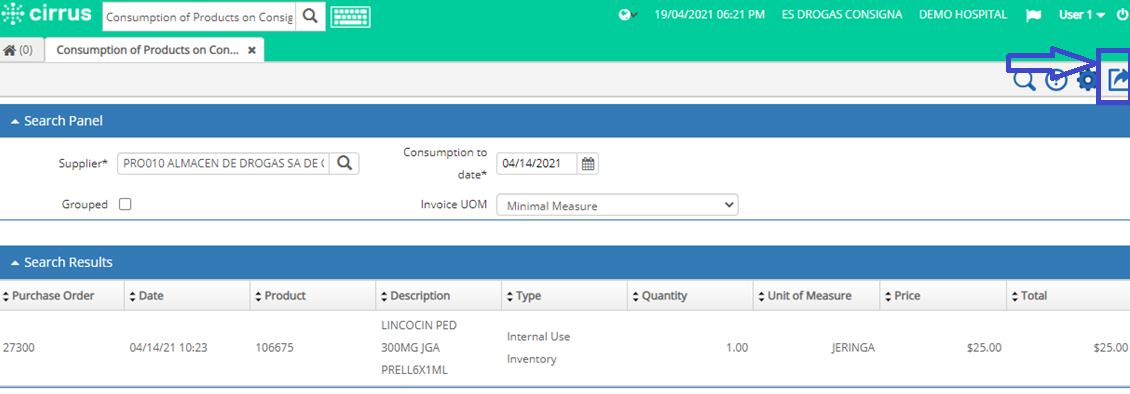Viewport: 1130px width, 394px height.
Task: Click the JERINGA unit cell
Action: [853, 348]
